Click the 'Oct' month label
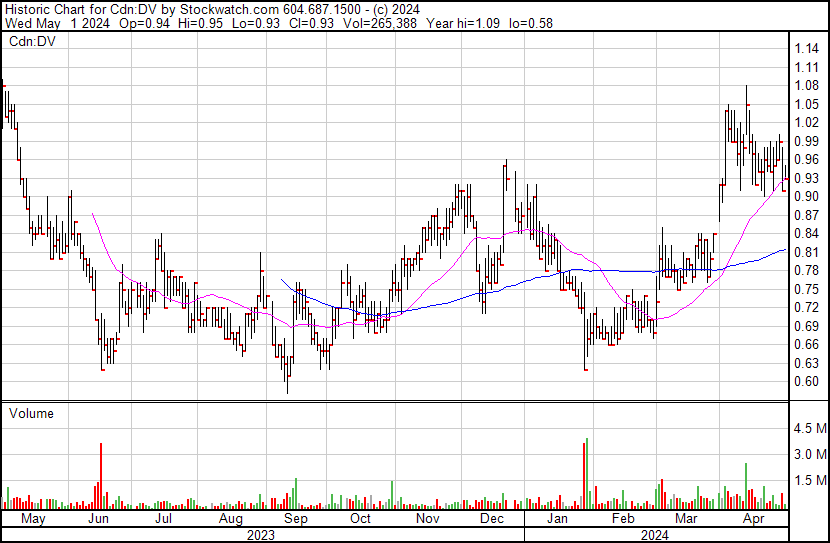This screenshot has height=543, width=830. (360, 519)
